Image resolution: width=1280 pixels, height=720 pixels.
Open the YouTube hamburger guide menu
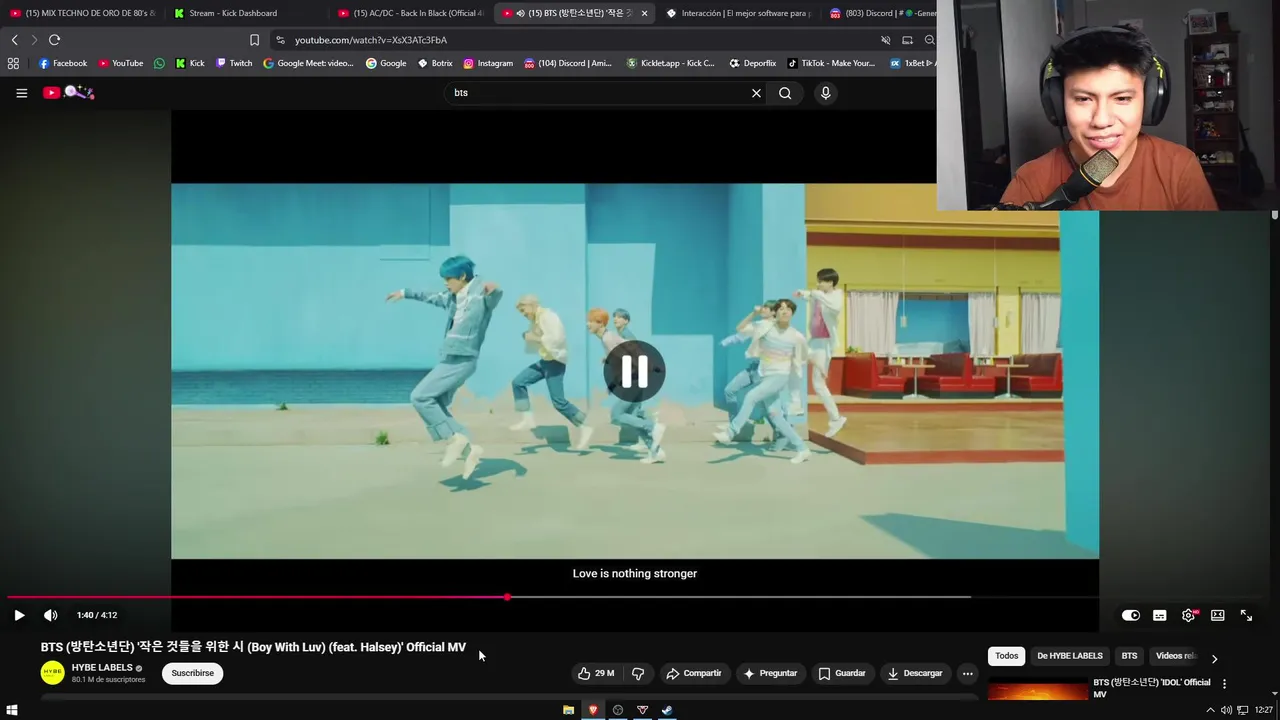(x=21, y=93)
